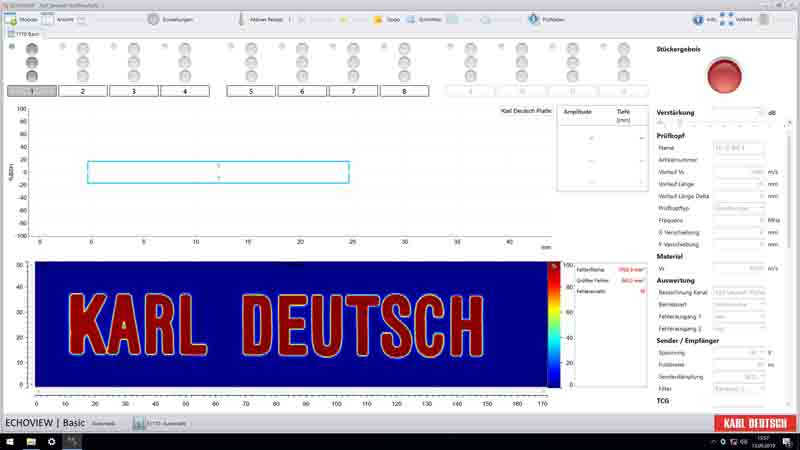Click bottom indicator lamp above channel 7
Viewport: 800px width, 450px height.
click(353, 76)
